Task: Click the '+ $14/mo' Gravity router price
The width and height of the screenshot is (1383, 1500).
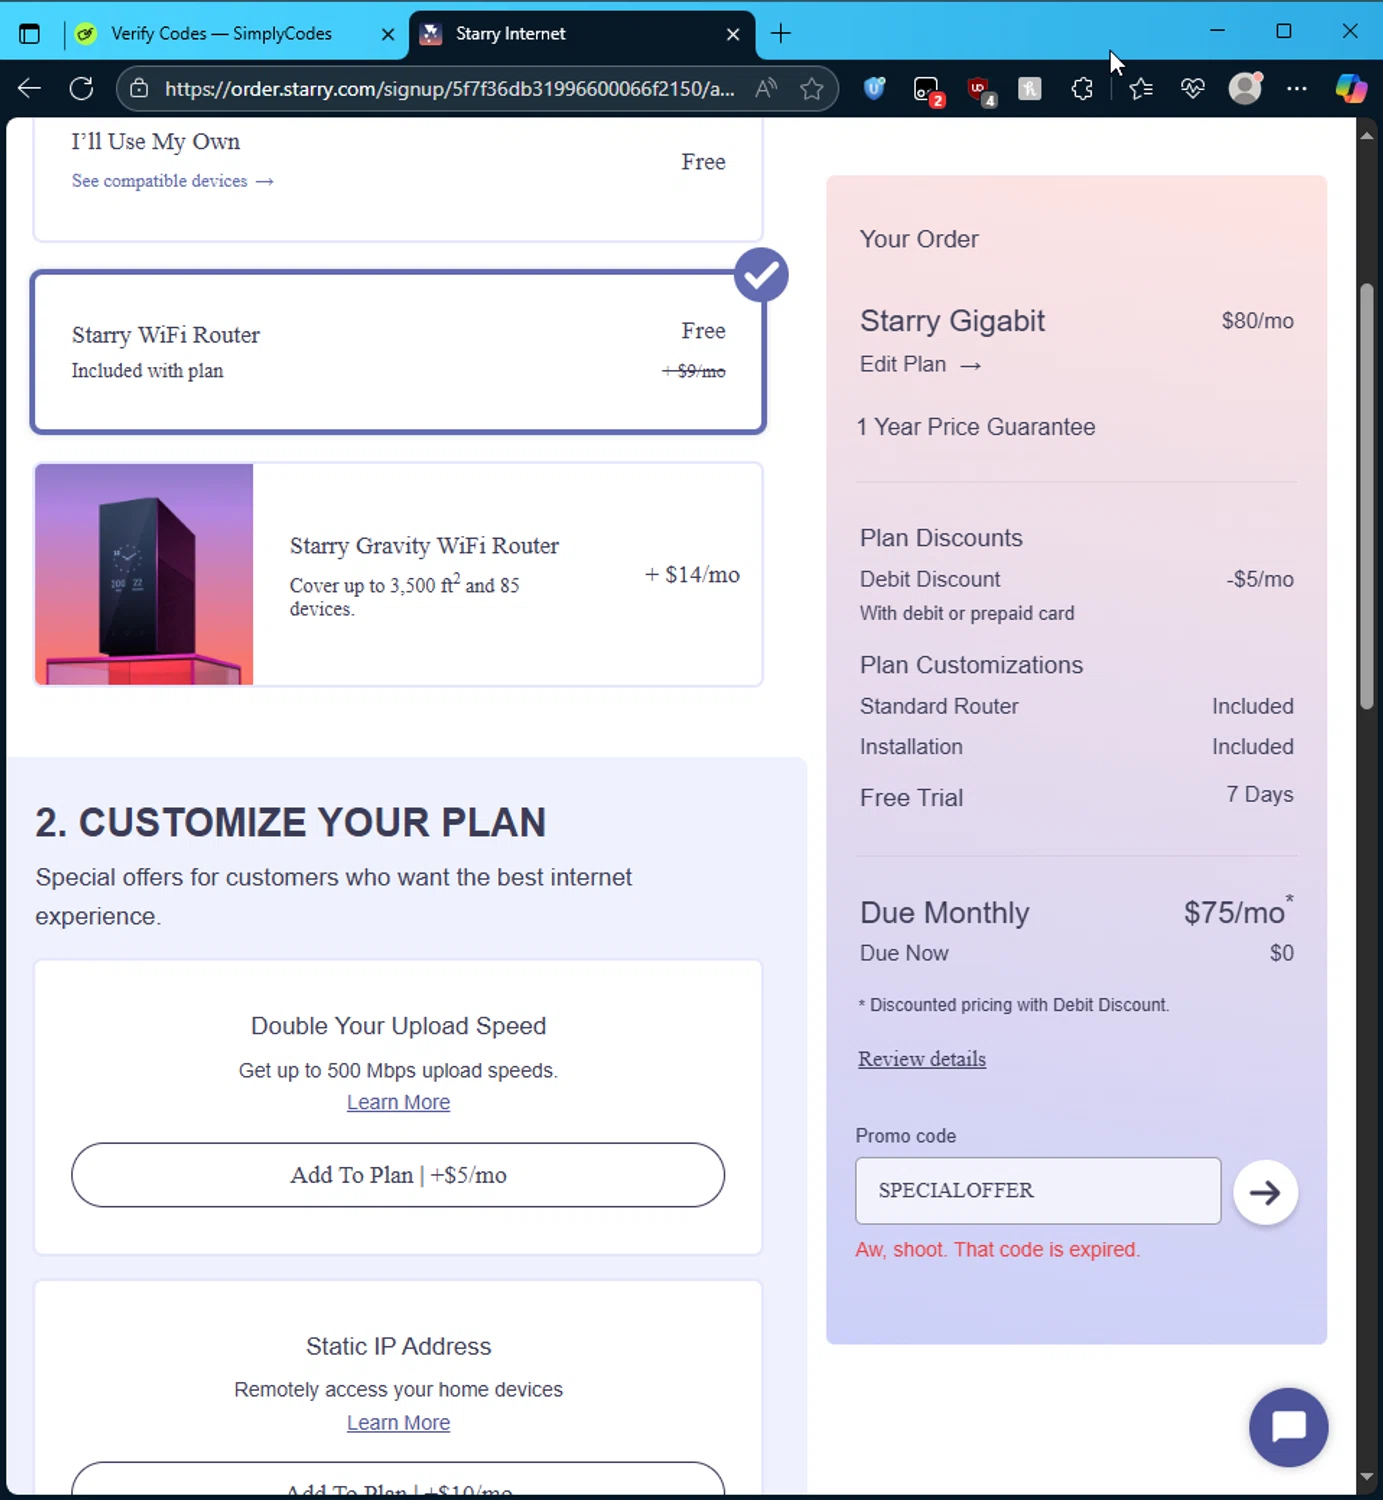Action: pyautogui.click(x=692, y=575)
